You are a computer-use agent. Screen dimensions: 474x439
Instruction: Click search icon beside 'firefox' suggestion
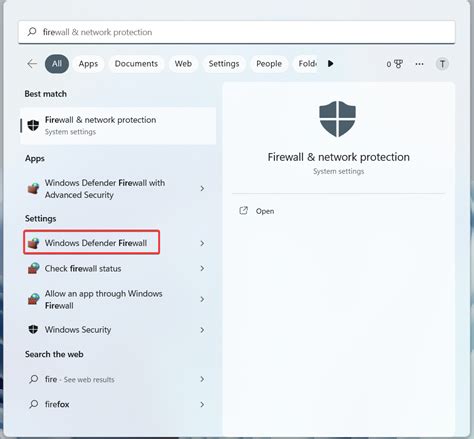34,404
